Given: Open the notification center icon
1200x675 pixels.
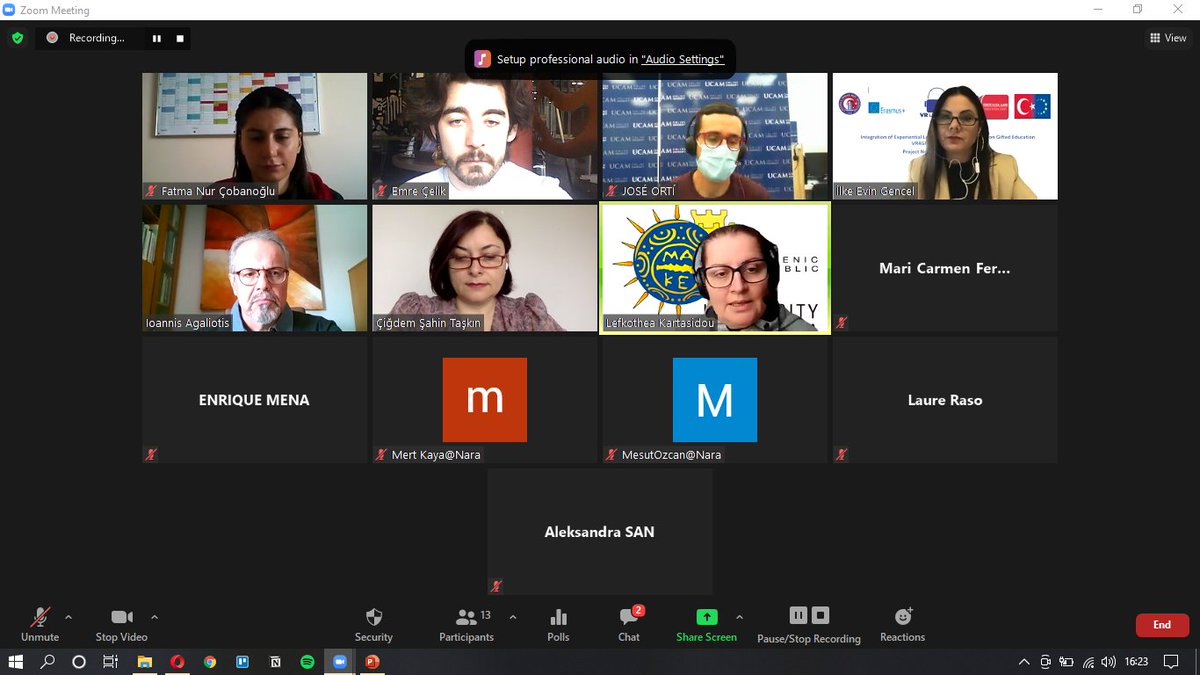Looking at the screenshot, I should [x=1171, y=662].
